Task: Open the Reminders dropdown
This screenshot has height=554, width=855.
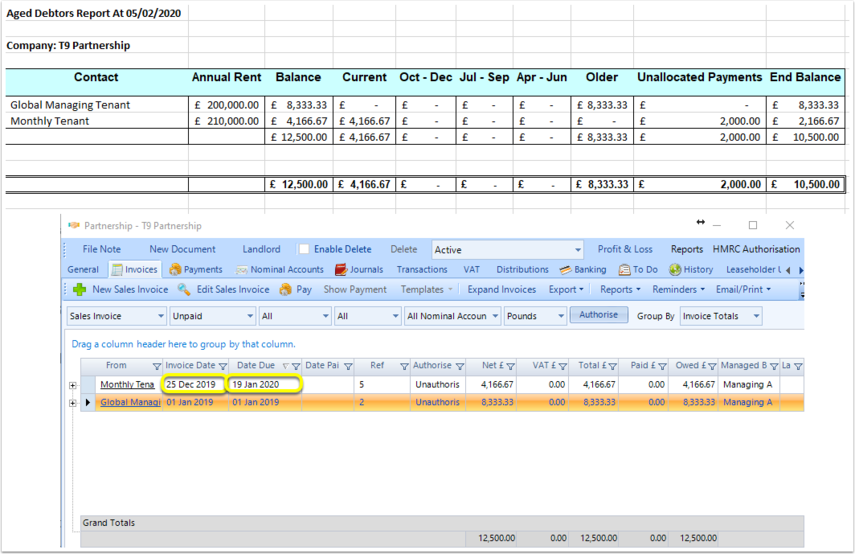Action: pyautogui.click(x=678, y=290)
